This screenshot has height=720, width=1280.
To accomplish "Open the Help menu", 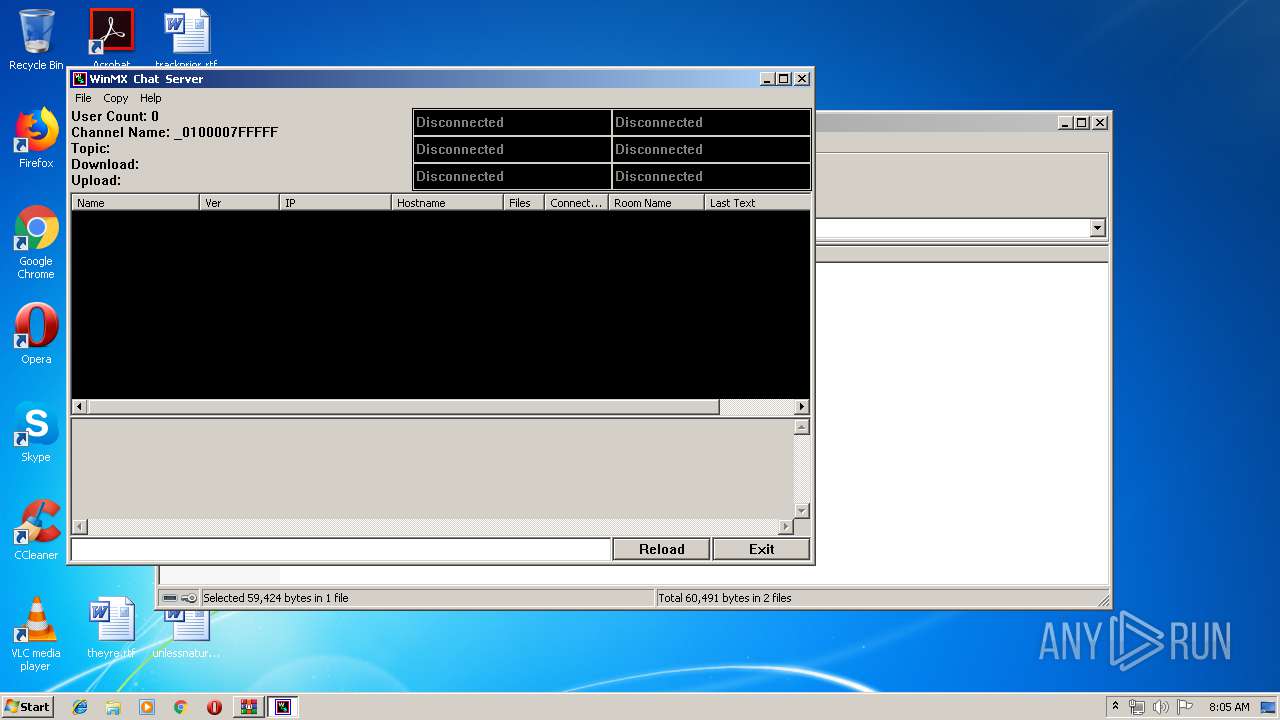I will 151,98.
